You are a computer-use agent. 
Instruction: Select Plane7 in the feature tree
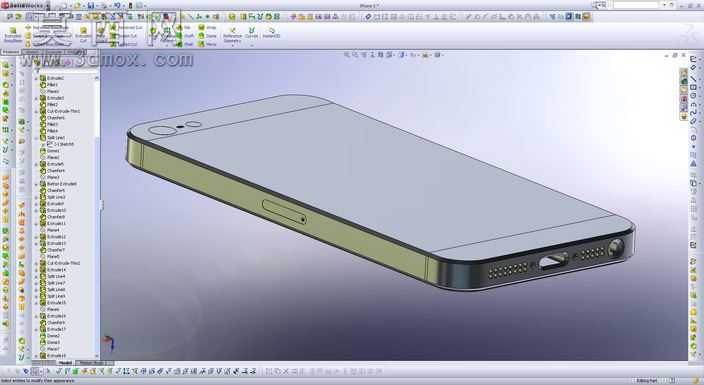[50, 349]
